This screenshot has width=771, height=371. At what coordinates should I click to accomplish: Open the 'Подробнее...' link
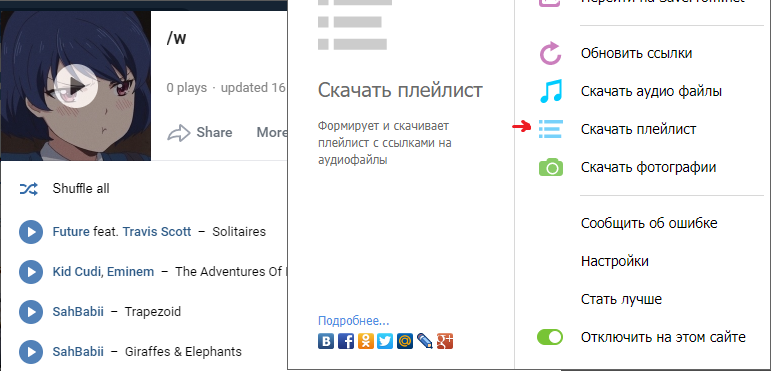pyautogui.click(x=354, y=321)
